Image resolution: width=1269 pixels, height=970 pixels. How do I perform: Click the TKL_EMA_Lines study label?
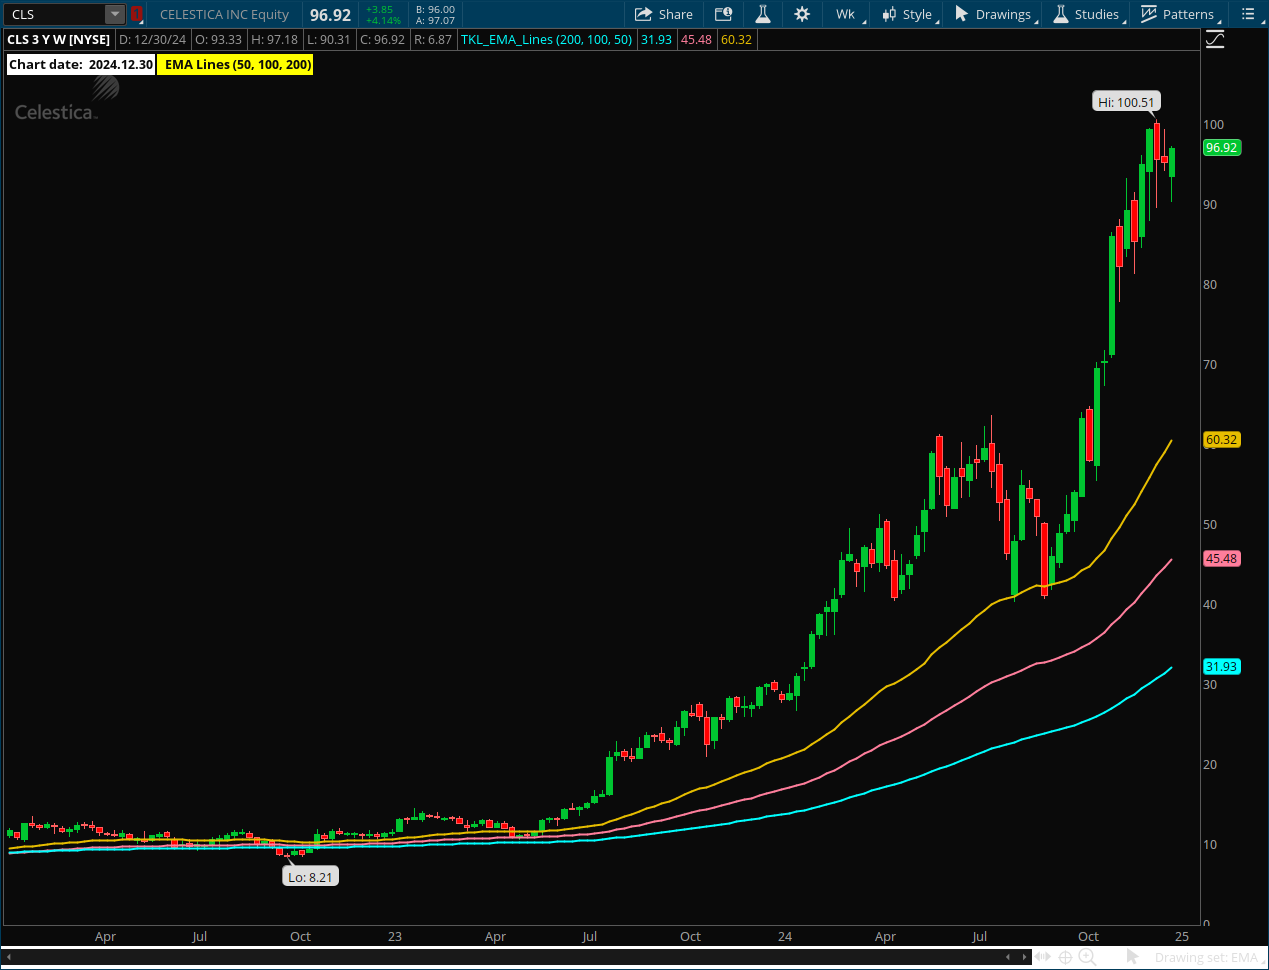click(546, 40)
